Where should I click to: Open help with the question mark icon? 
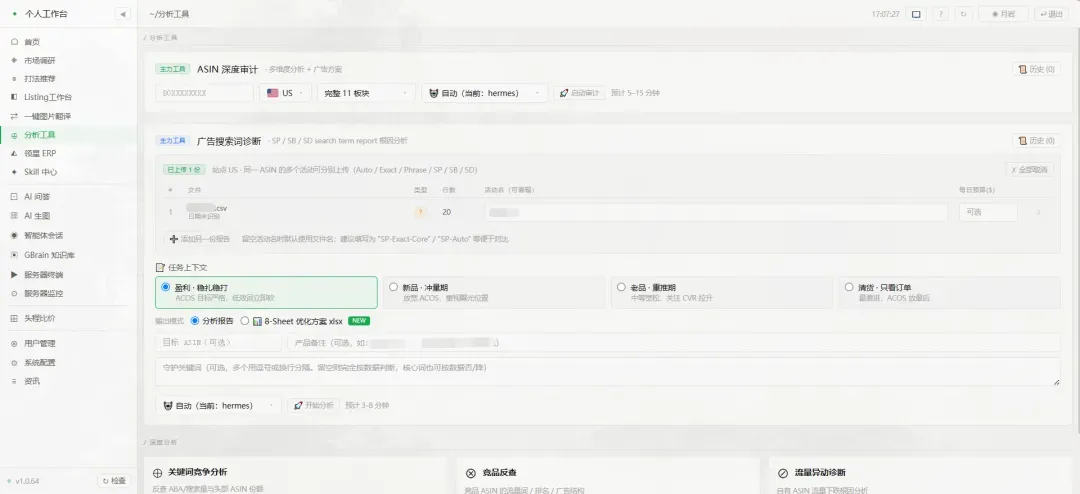tap(941, 14)
